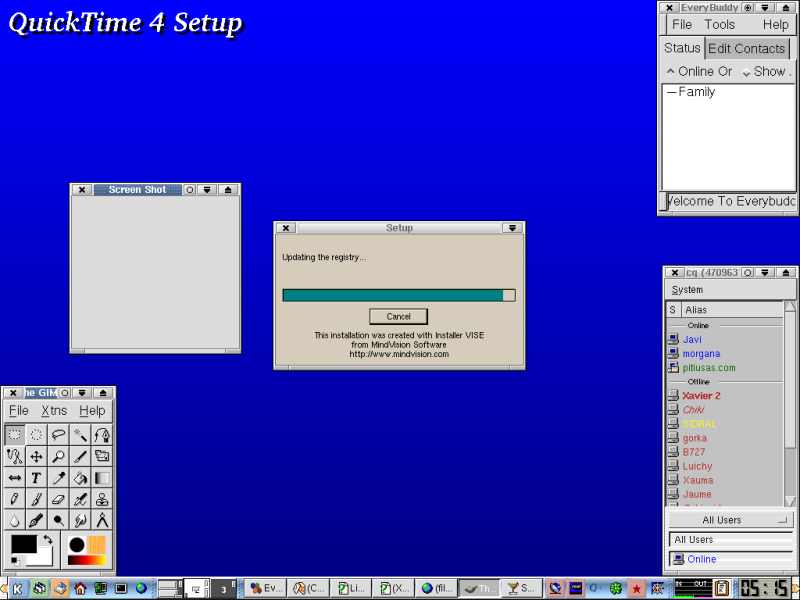Select offline contact gorka in Licq
Viewport: 800px width, 600px height.
point(694,438)
